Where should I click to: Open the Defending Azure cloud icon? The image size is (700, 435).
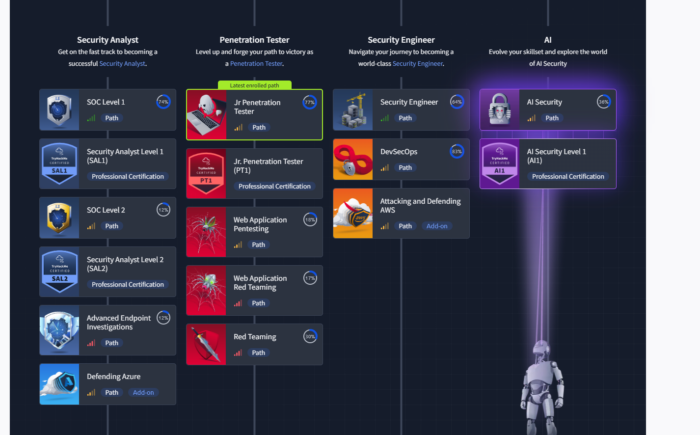59,384
